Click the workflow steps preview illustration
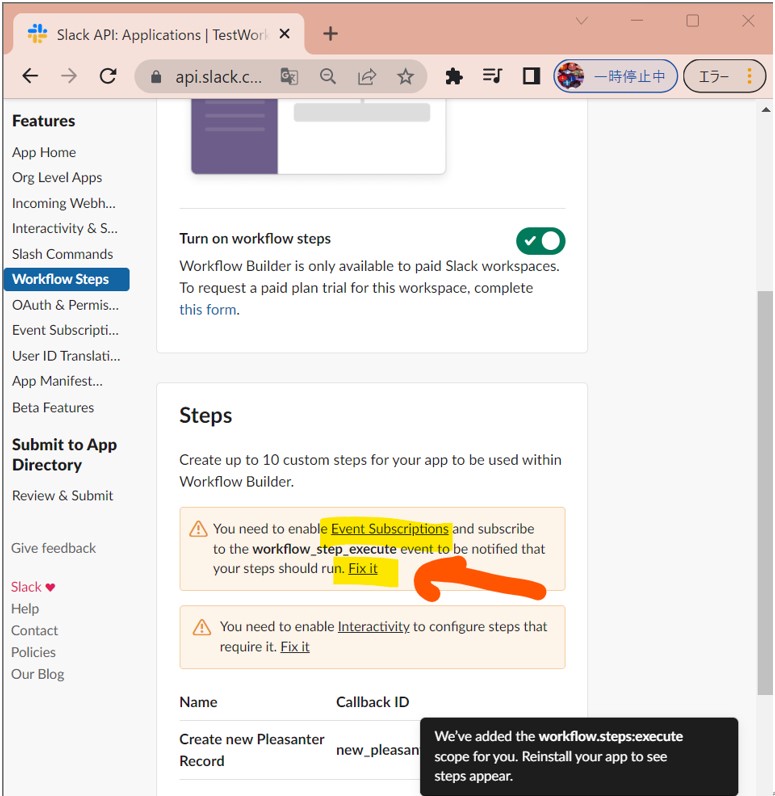The image size is (775, 796). tap(318, 137)
